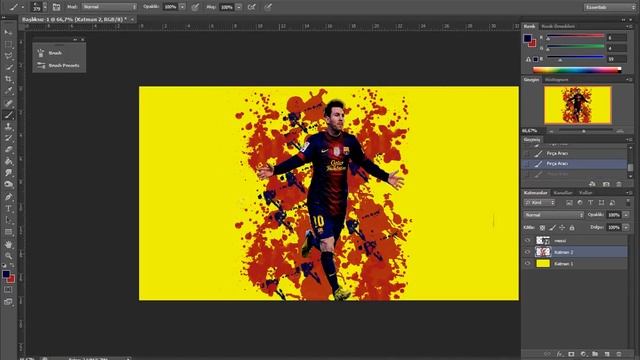Click the fx layer style icon
This screenshot has width=640, height=360.
pyautogui.click(x=560, y=354)
